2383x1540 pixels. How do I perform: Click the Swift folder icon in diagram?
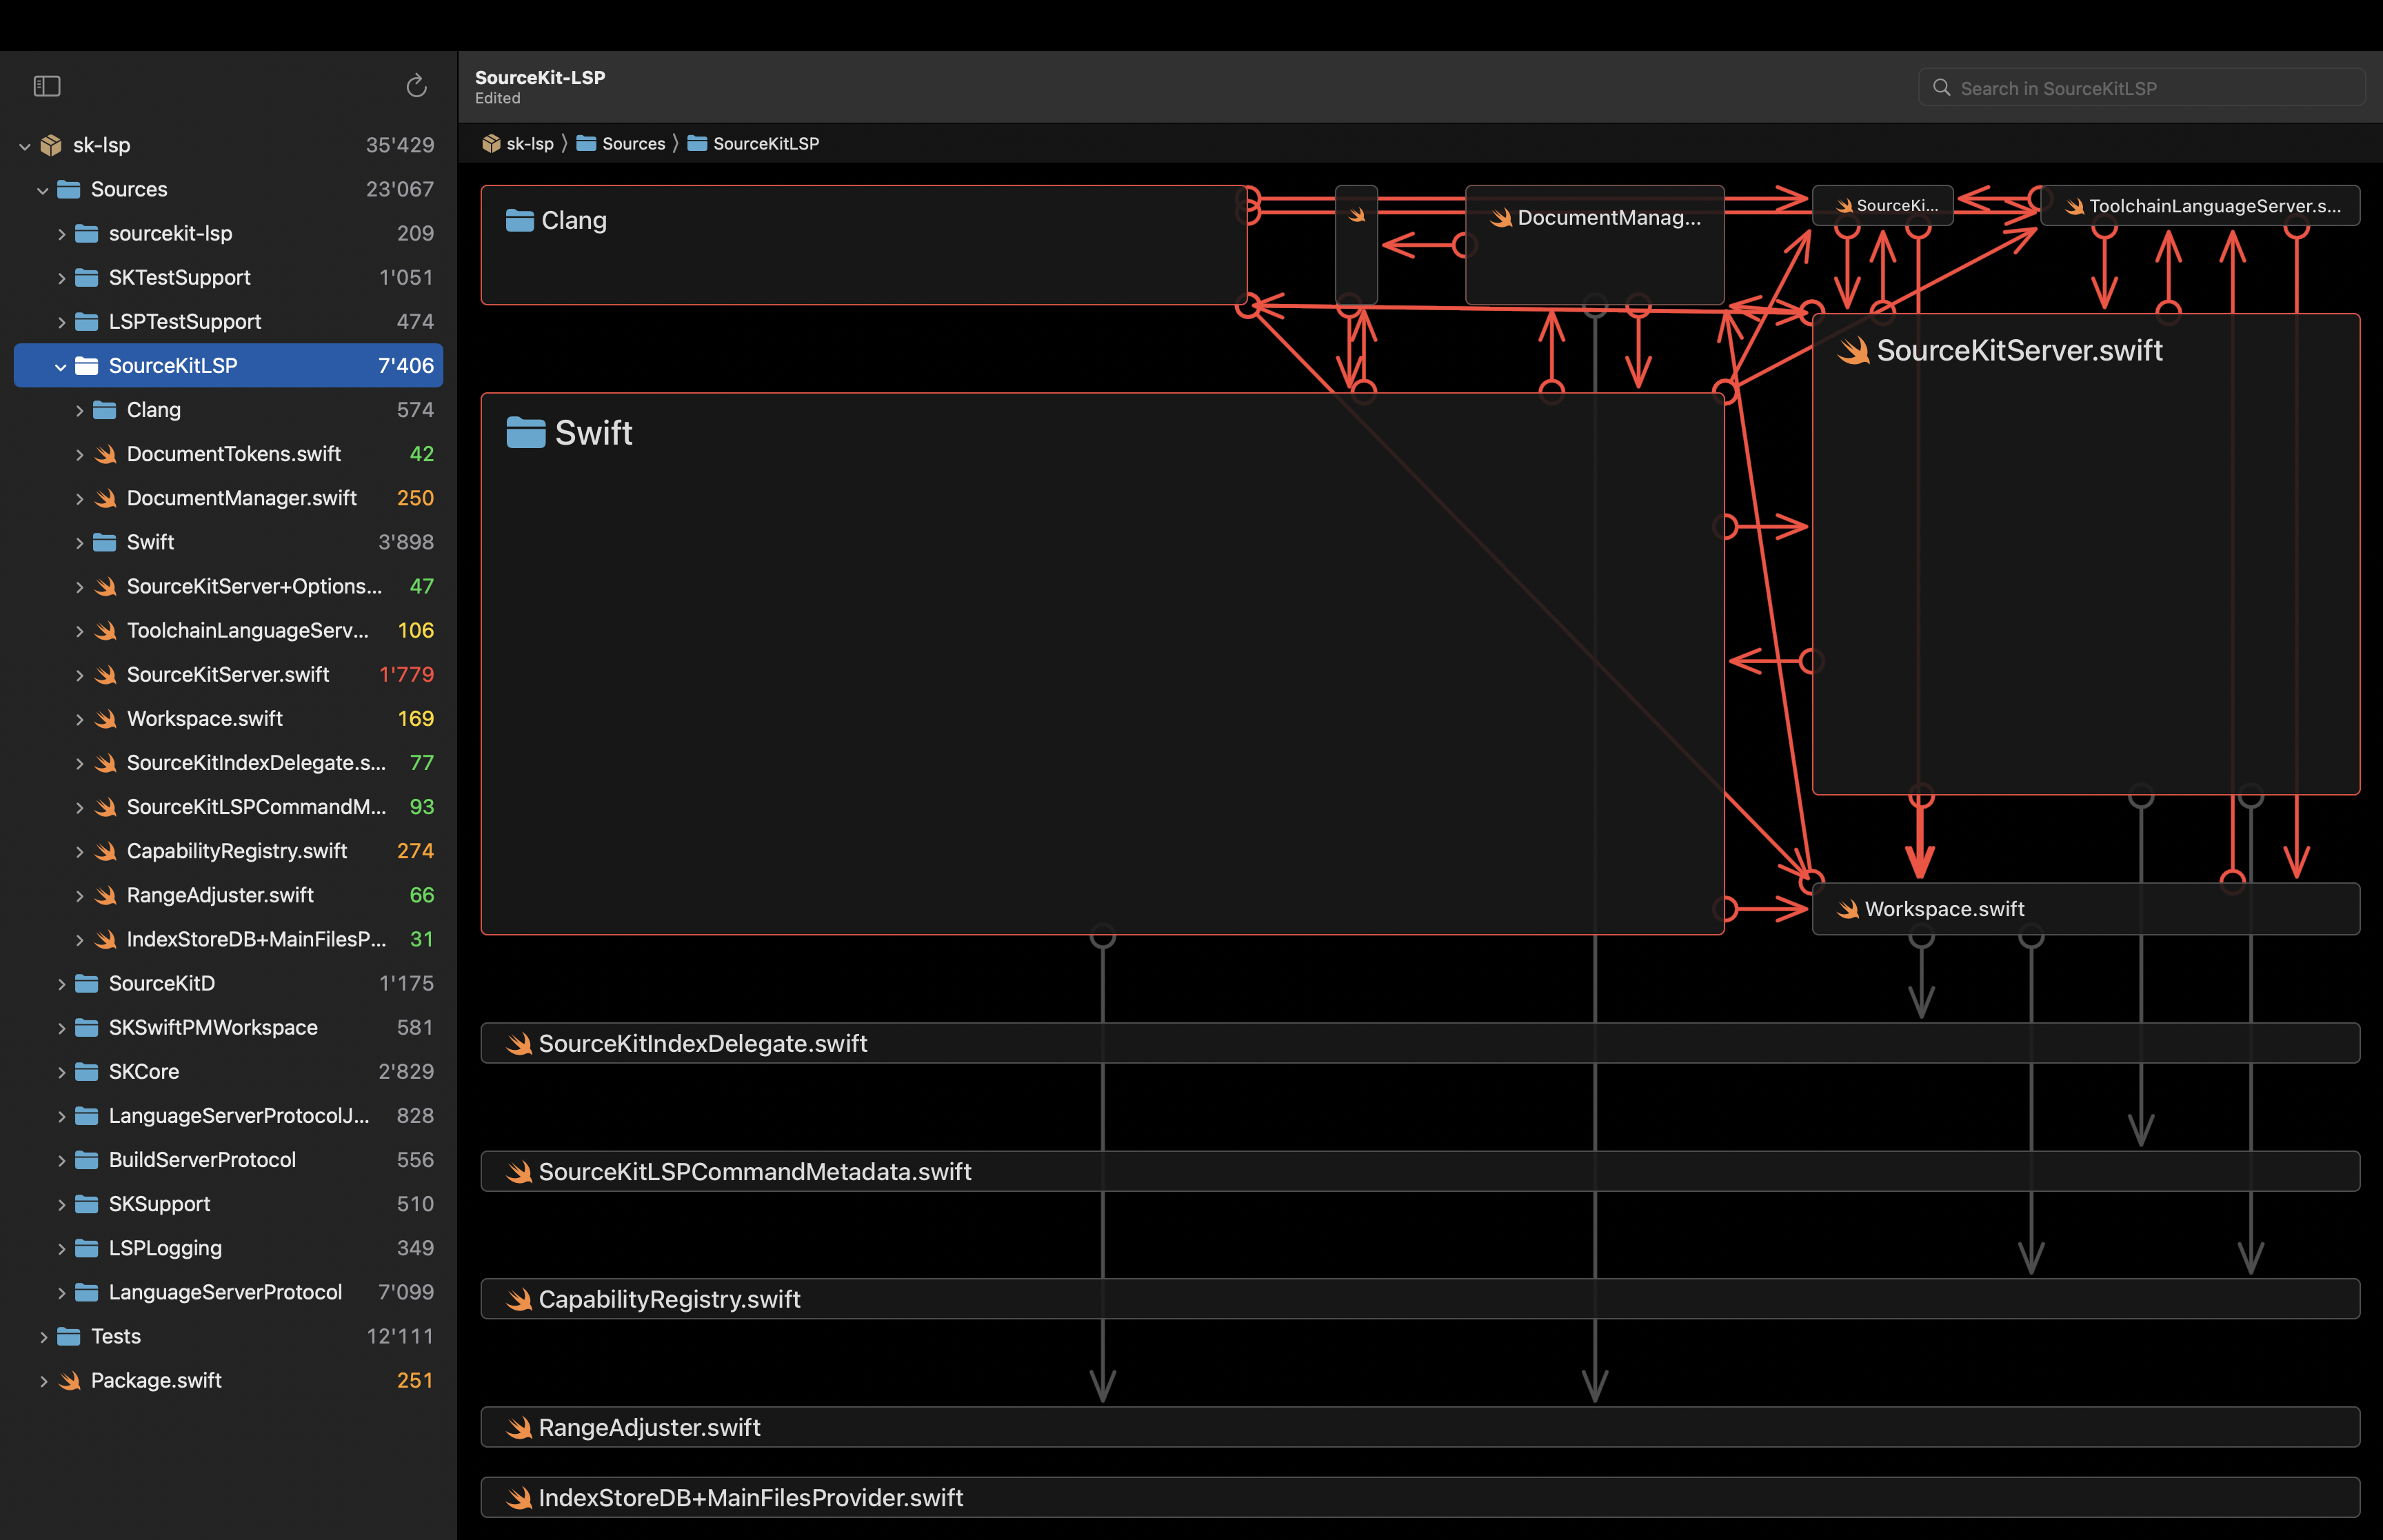pyautogui.click(x=526, y=433)
